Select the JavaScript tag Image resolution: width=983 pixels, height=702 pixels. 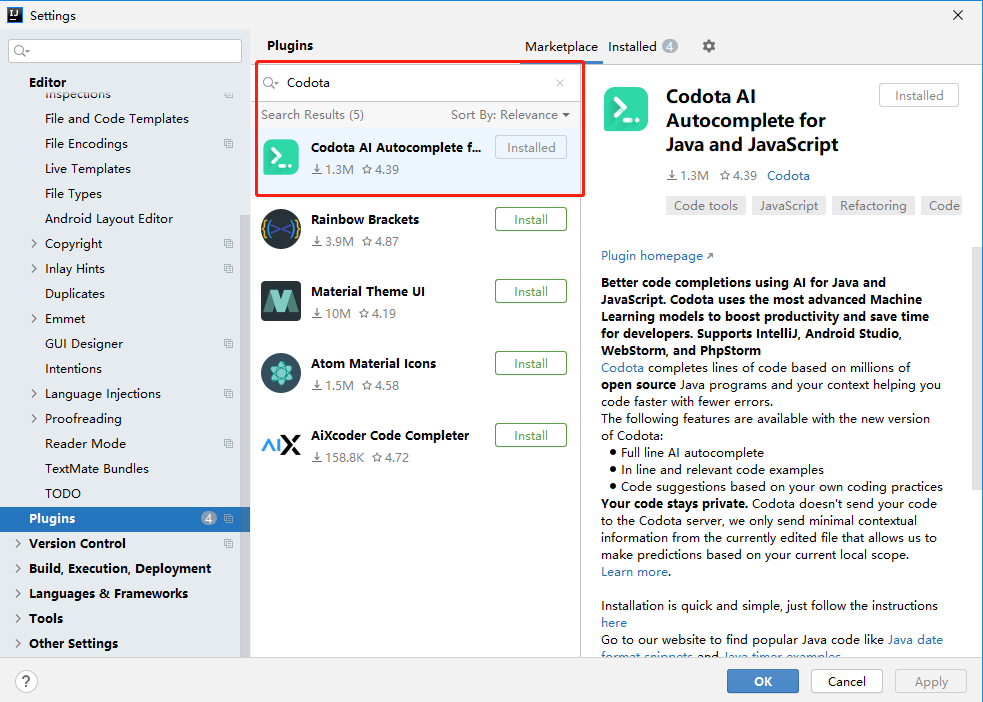[x=789, y=206]
